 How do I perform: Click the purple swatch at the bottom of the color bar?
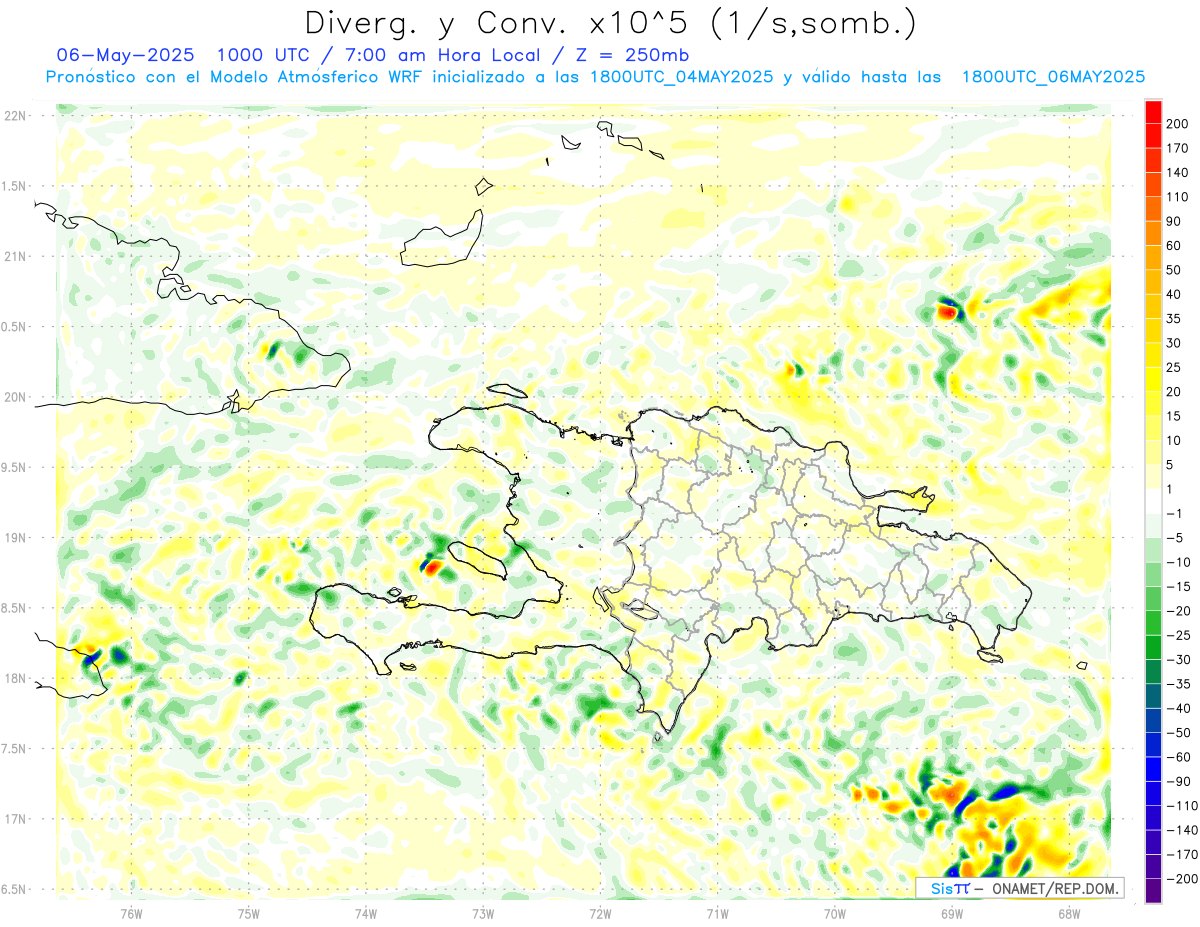tap(1153, 891)
